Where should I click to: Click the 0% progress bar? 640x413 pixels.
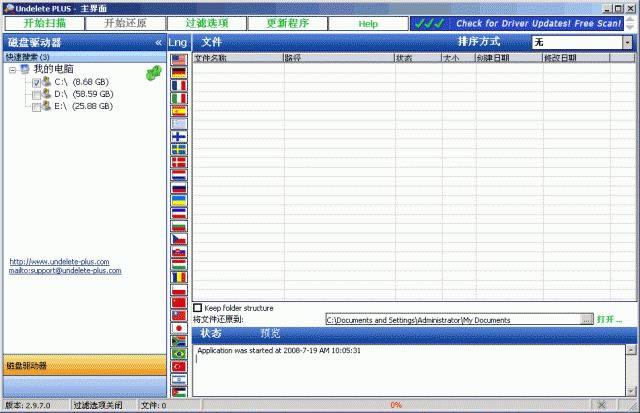pos(396,405)
